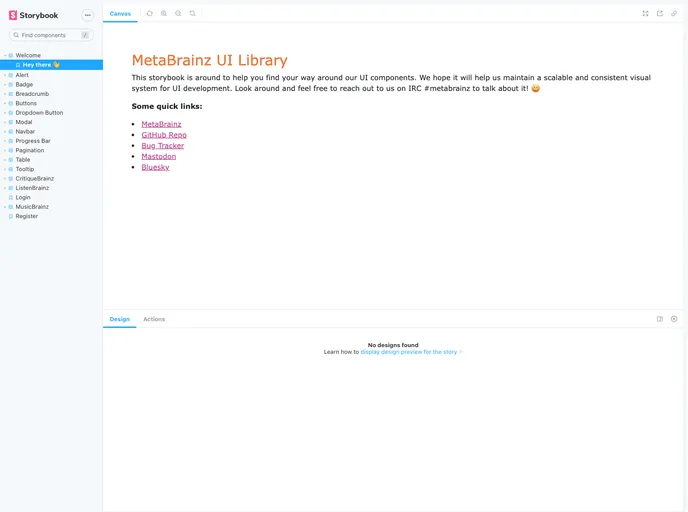Click the No designs found message
Viewport: 688px width, 512px height.
pos(393,345)
